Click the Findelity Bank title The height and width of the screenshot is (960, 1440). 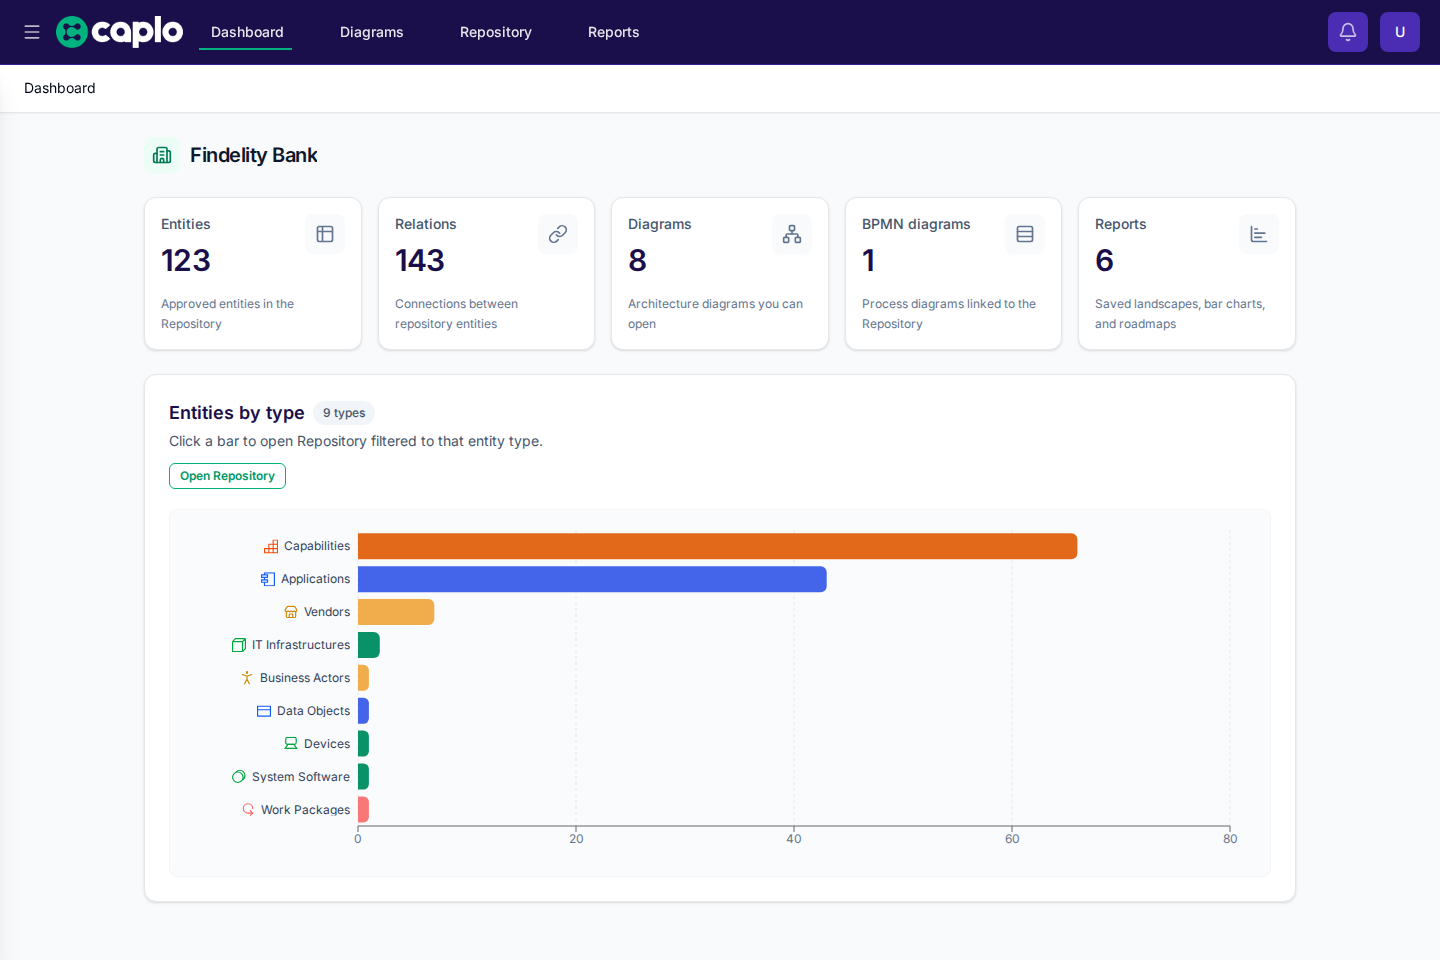253,155
